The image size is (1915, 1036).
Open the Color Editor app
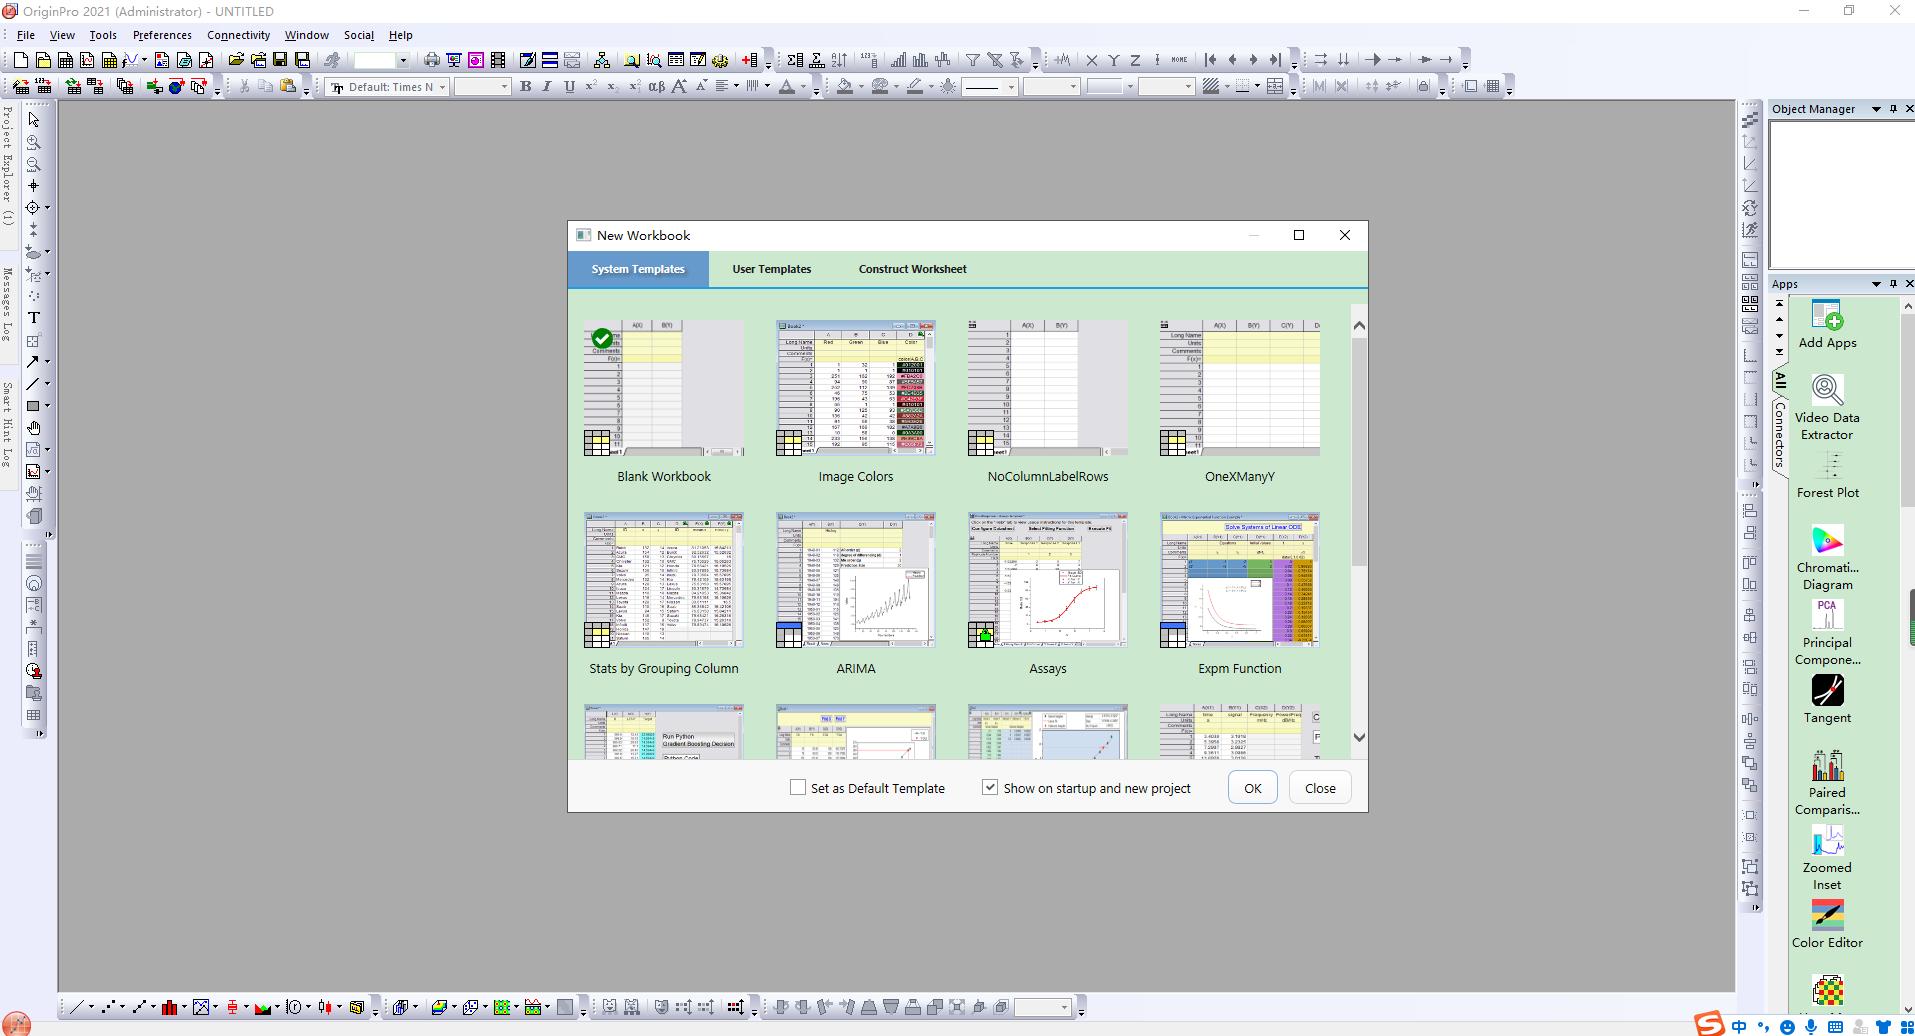point(1827,916)
